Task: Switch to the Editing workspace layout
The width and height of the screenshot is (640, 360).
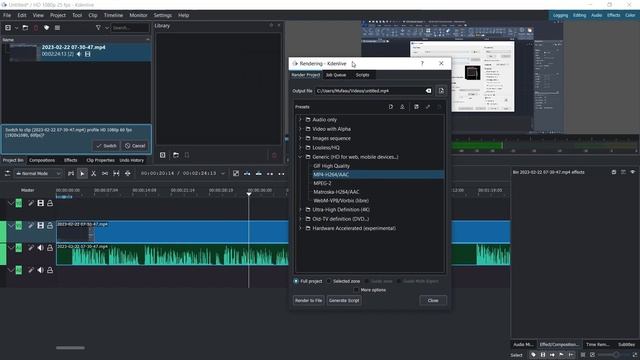Action: (x=579, y=15)
